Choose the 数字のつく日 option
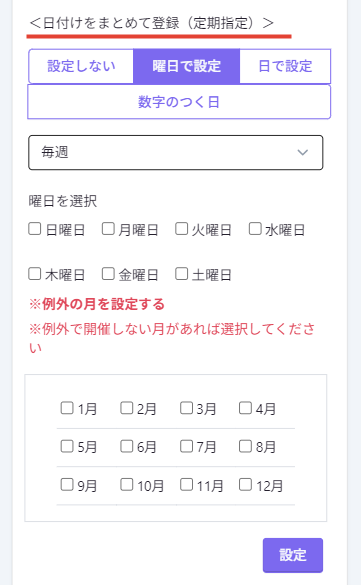 tap(179, 101)
